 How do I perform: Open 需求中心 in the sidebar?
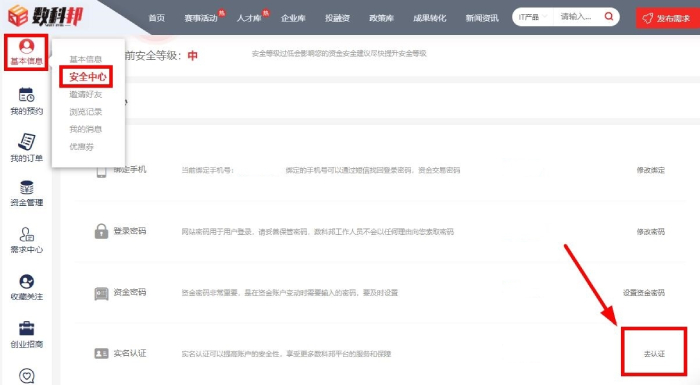[26, 240]
